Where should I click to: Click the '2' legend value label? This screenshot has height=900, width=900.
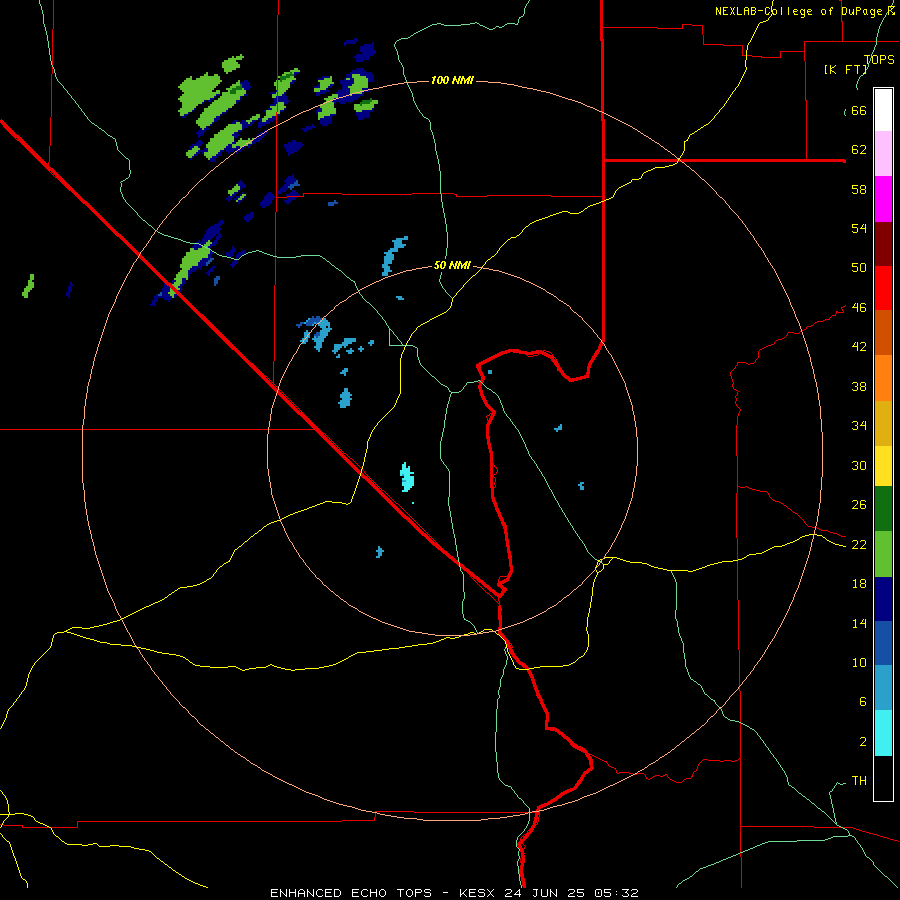point(863,742)
